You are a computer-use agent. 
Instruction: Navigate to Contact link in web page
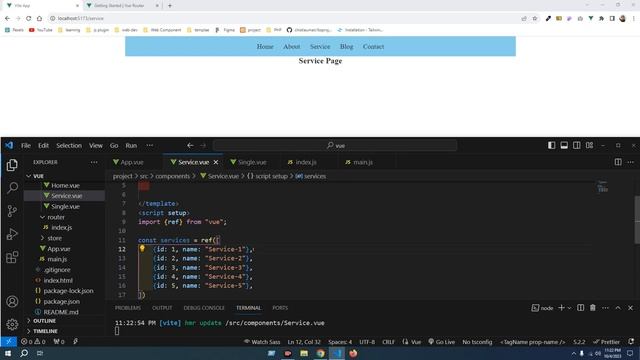pyautogui.click(x=373, y=47)
